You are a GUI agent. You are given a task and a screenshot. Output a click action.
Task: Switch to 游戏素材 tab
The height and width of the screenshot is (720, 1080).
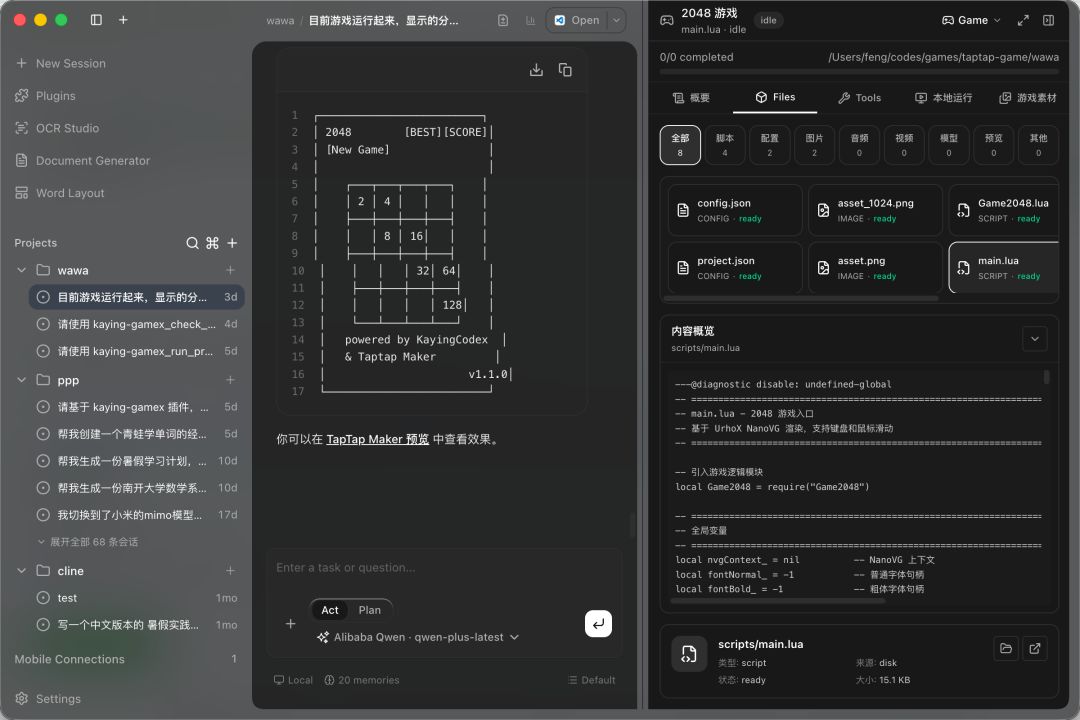pyautogui.click(x=1028, y=98)
